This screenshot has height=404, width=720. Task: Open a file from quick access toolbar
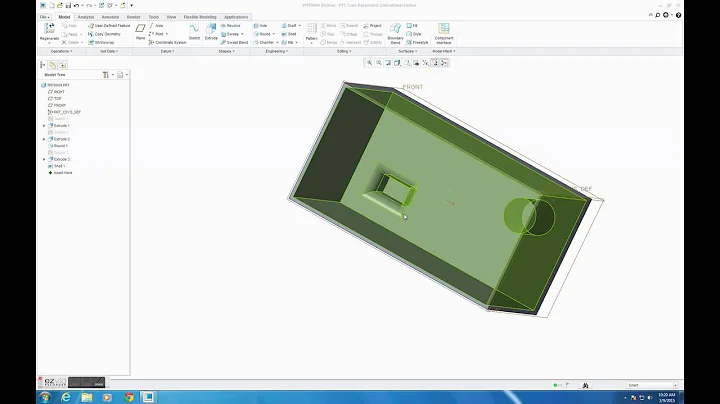60,6
